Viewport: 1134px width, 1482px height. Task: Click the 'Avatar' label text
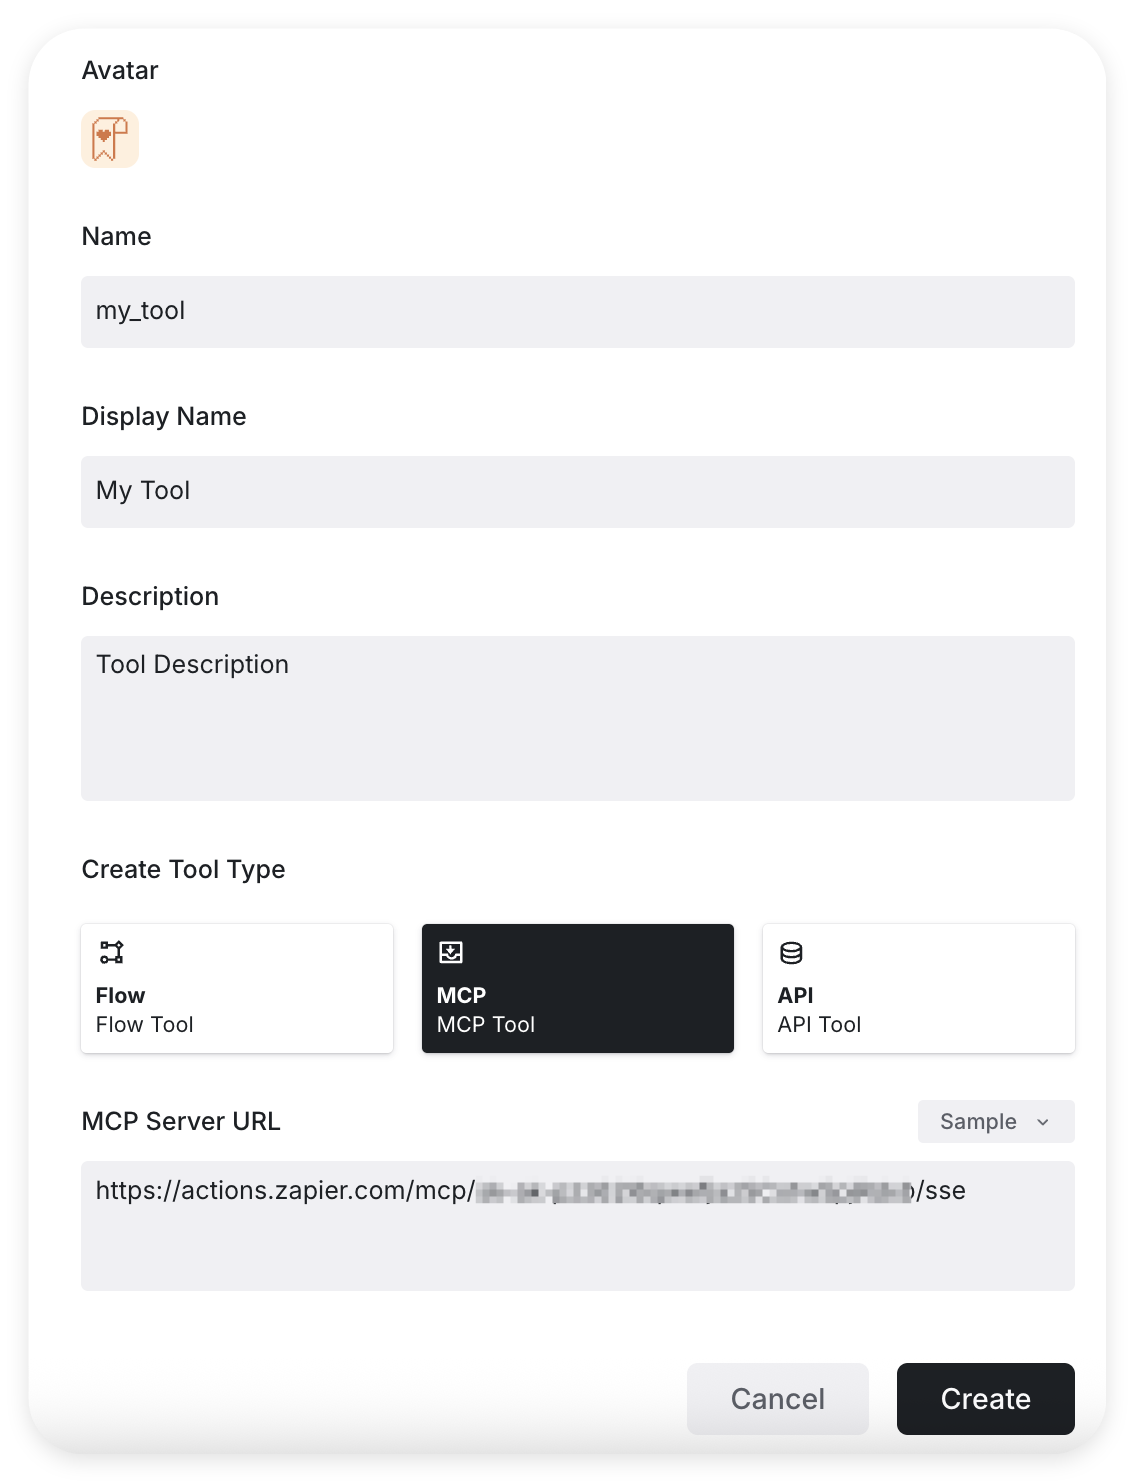pos(120,70)
